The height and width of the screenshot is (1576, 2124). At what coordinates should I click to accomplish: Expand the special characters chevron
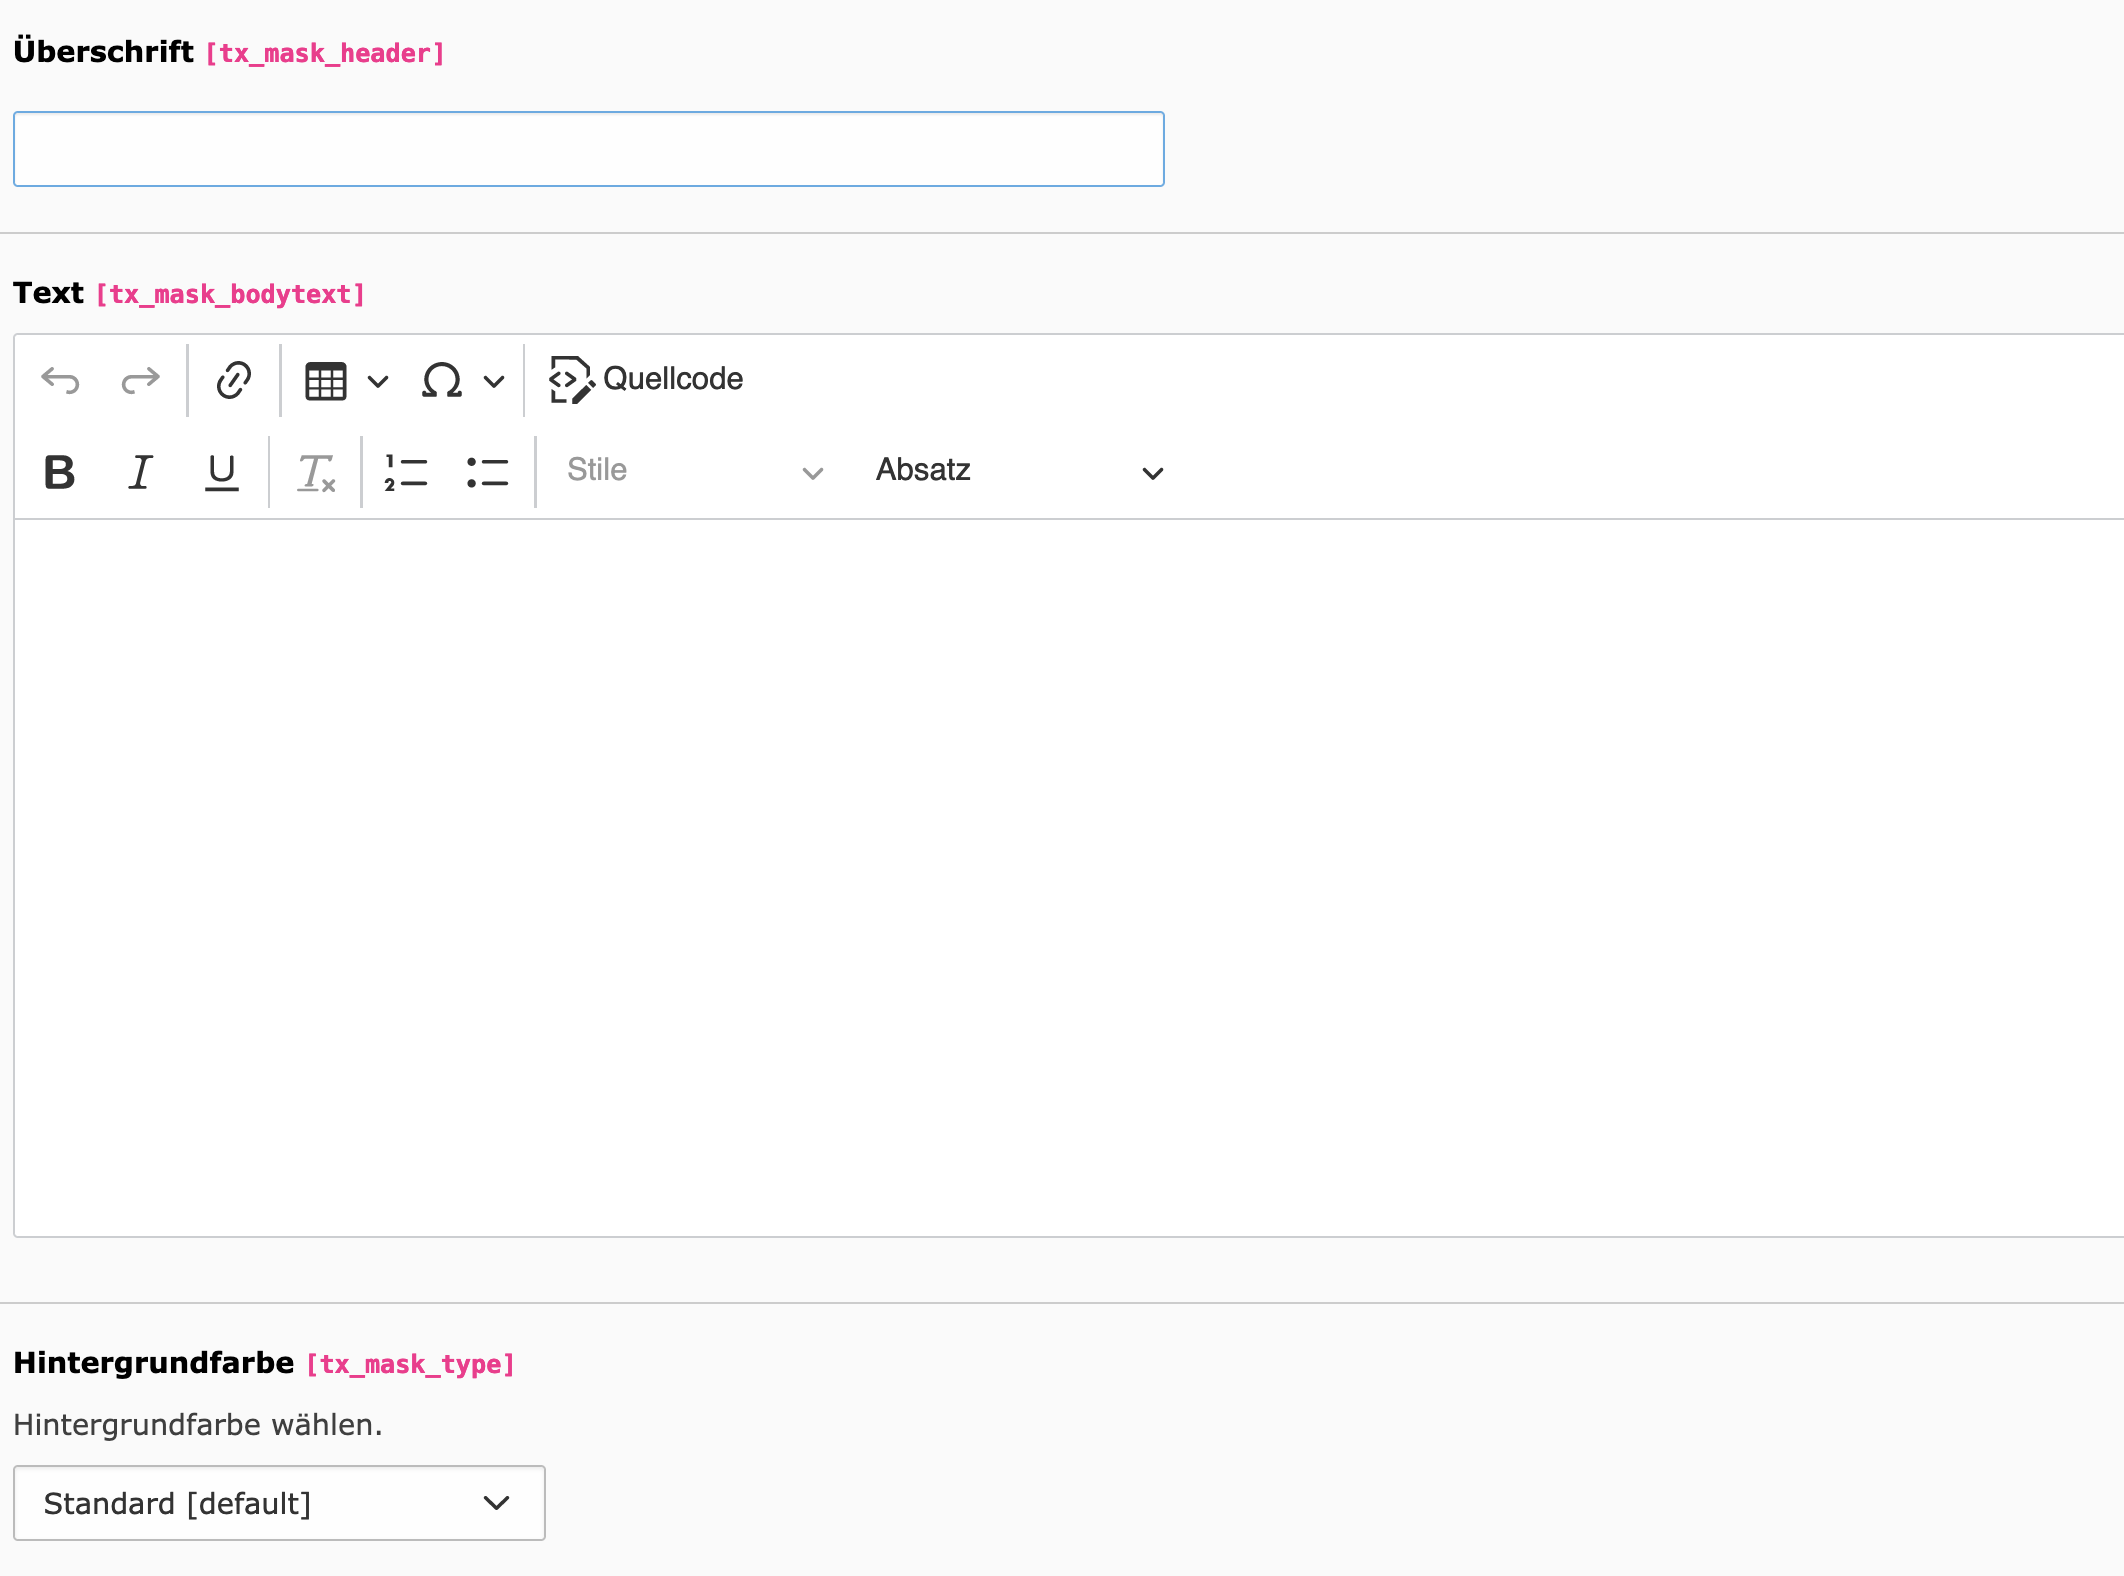click(x=494, y=381)
